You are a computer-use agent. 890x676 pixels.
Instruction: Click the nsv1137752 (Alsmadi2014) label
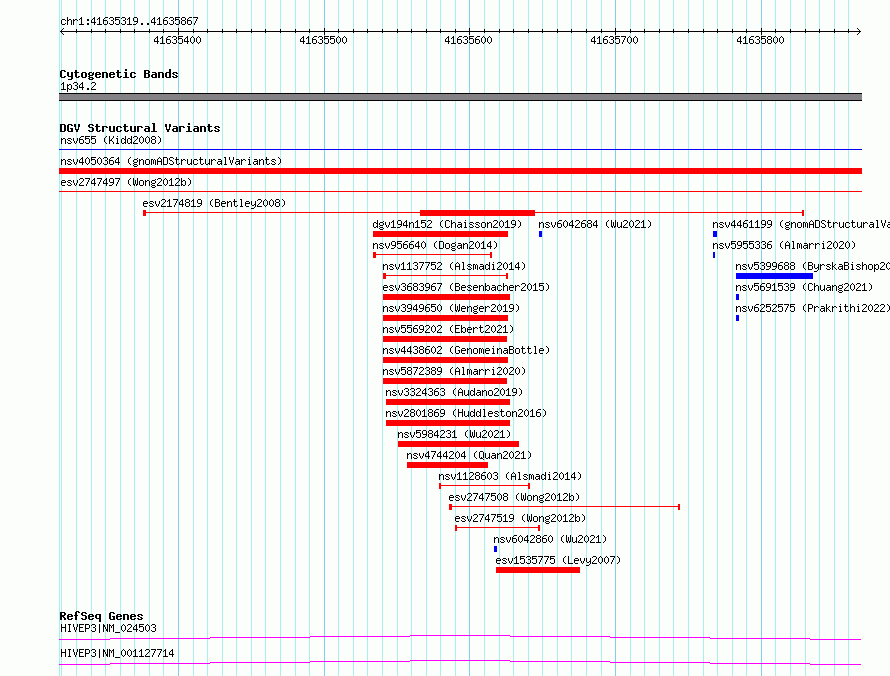(x=454, y=266)
